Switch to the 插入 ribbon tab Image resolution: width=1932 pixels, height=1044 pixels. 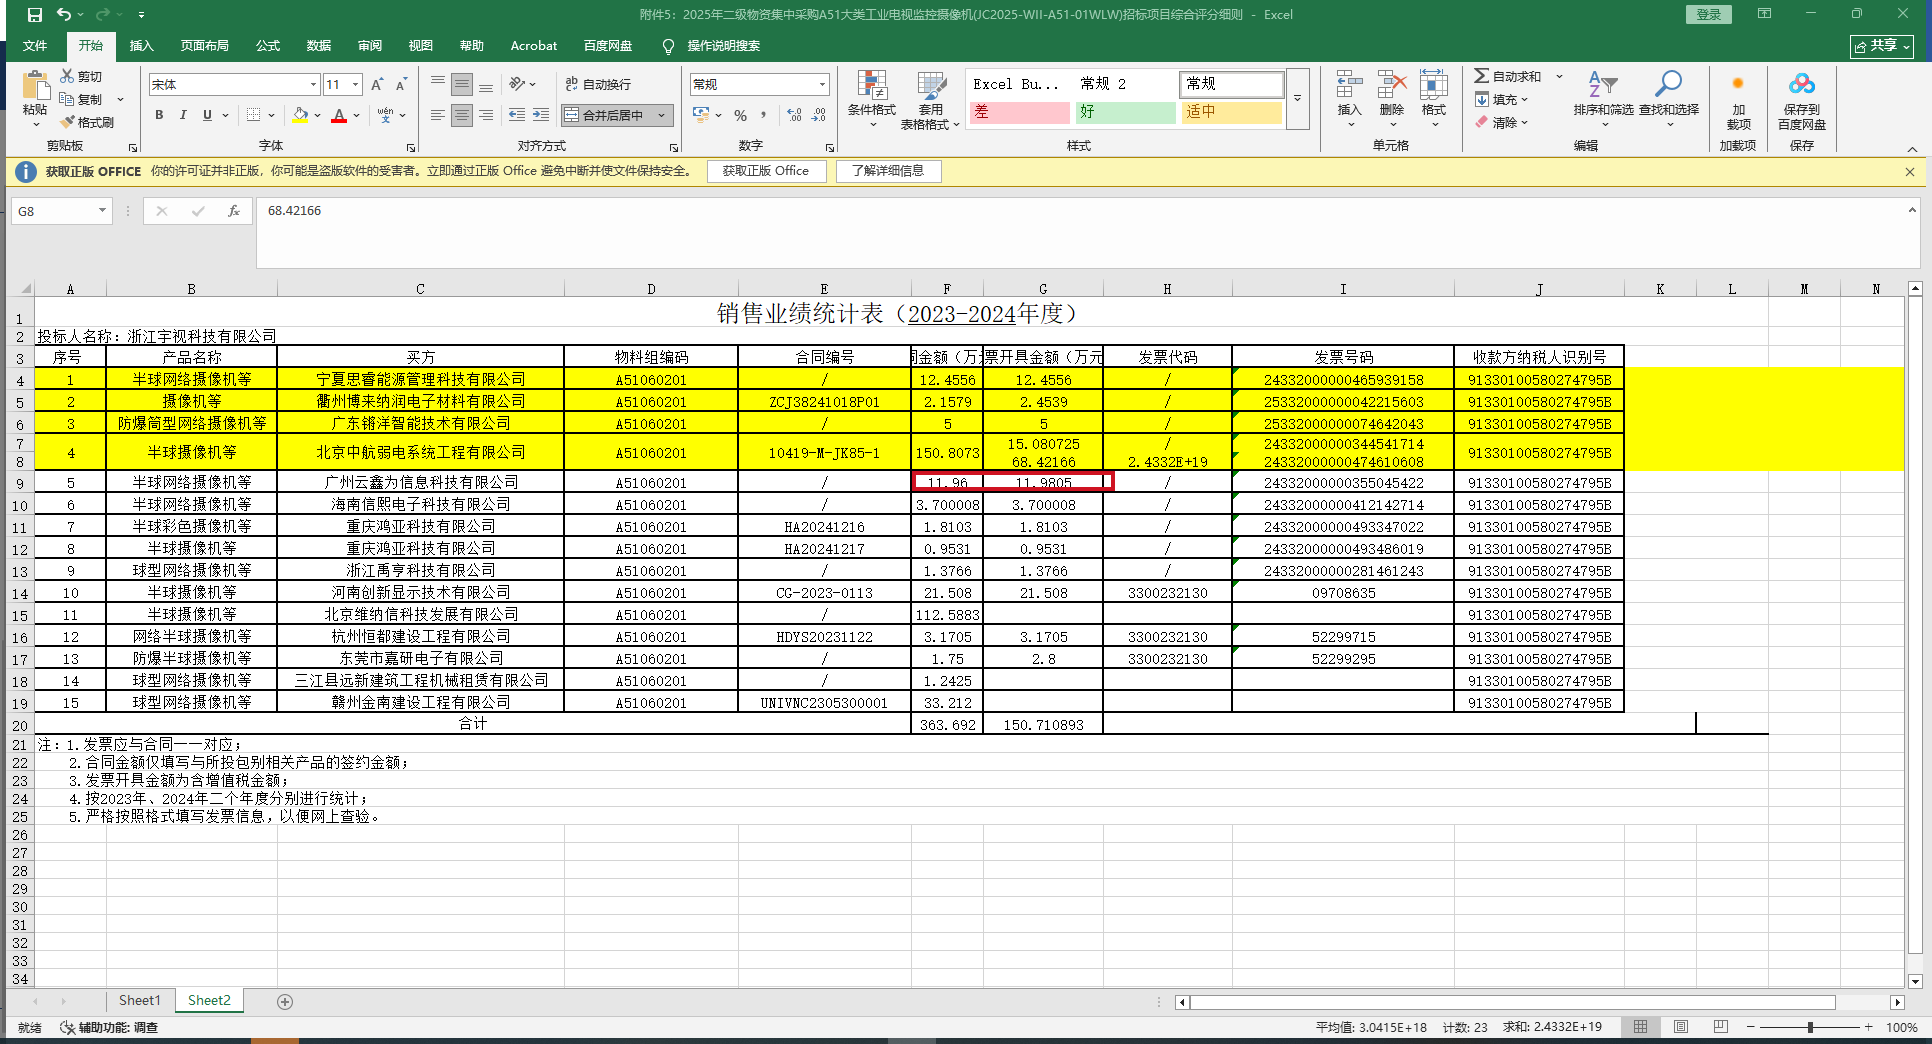pyautogui.click(x=142, y=46)
